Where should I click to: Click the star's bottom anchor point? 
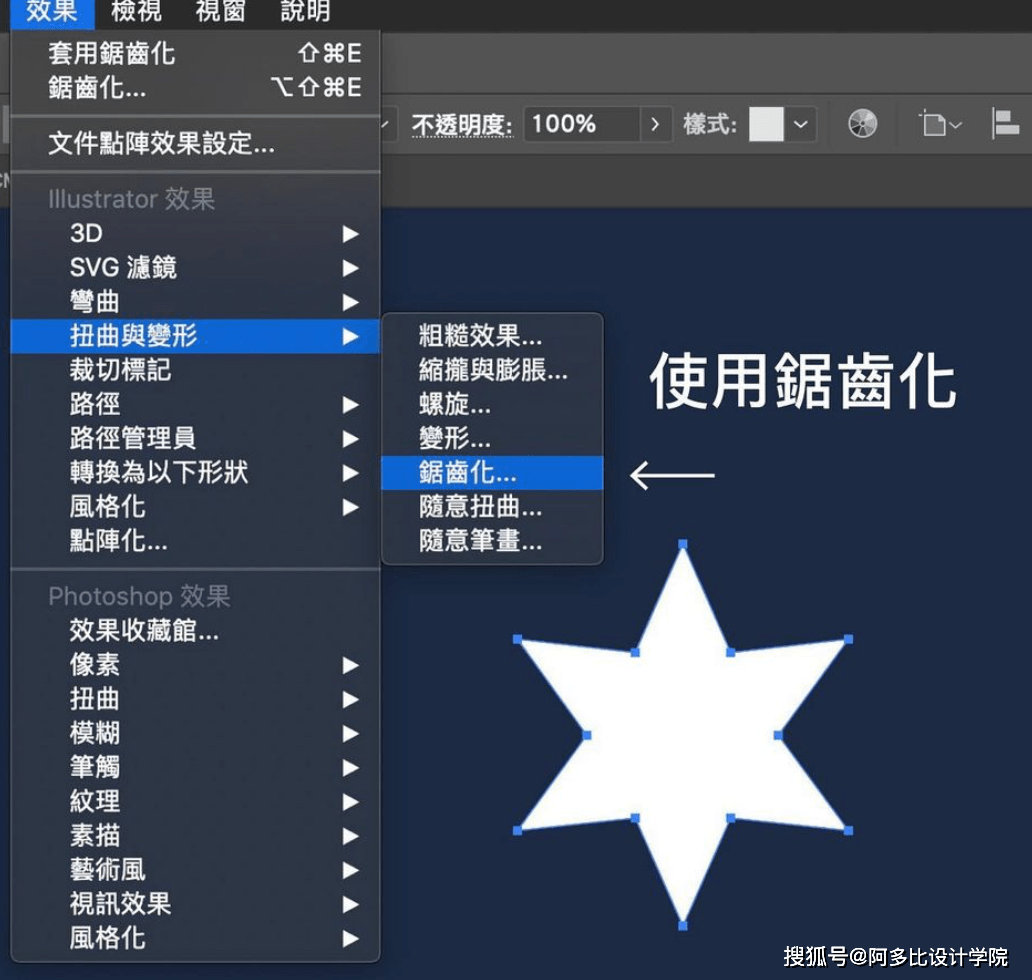[683, 926]
